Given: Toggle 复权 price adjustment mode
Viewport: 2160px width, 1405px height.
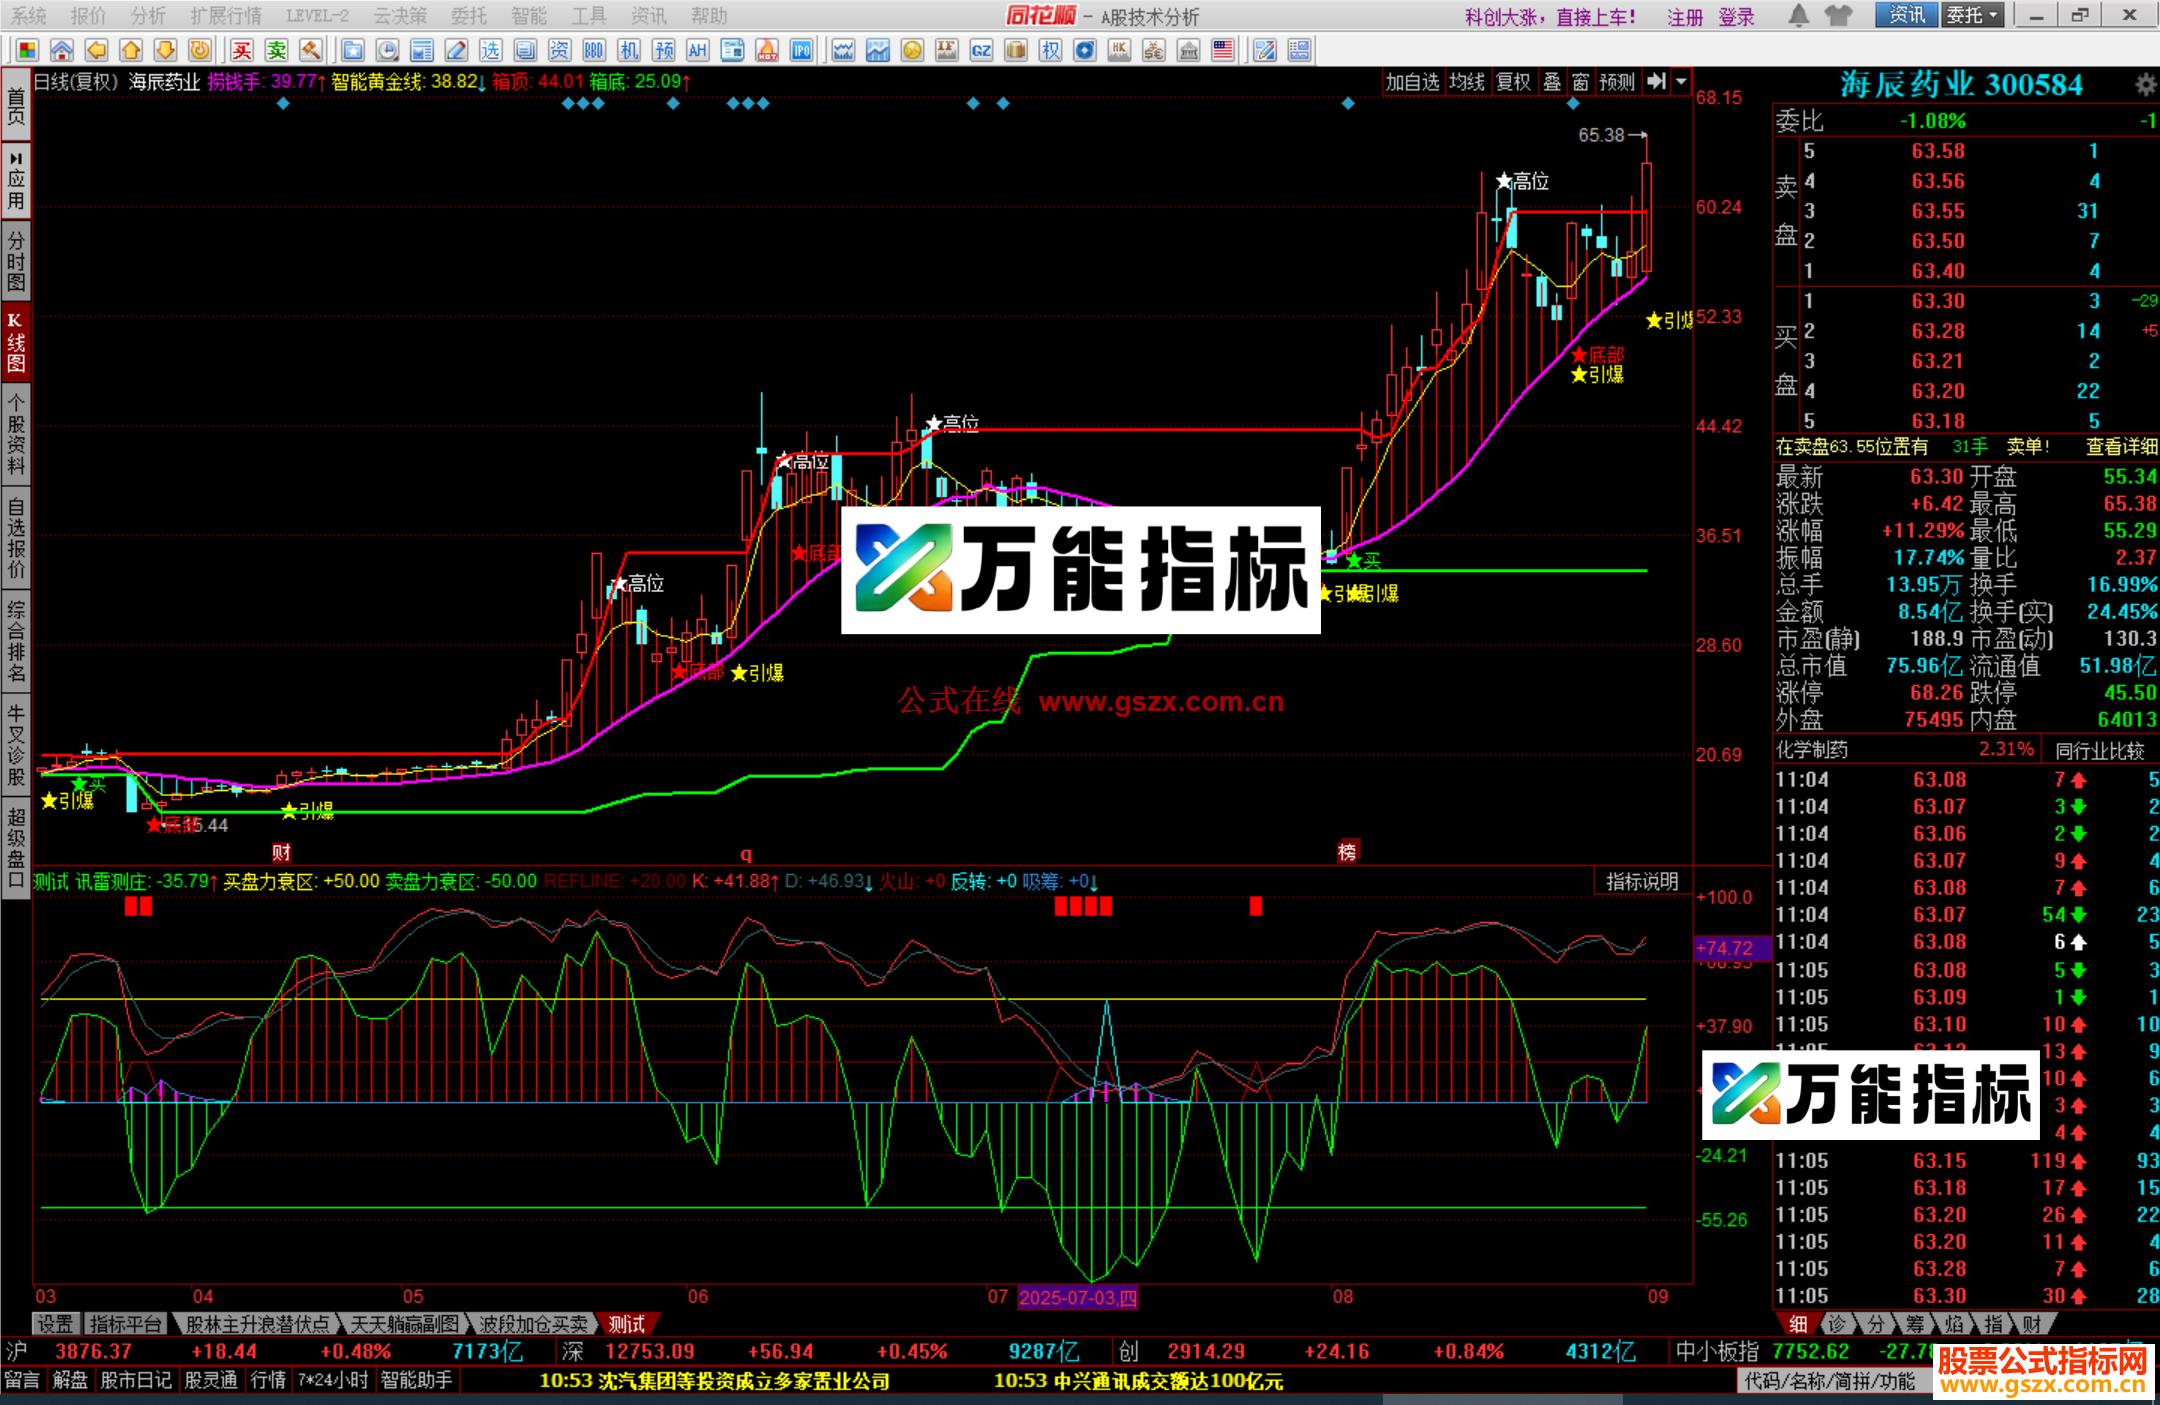Looking at the screenshot, I should pyautogui.click(x=1514, y=83).
